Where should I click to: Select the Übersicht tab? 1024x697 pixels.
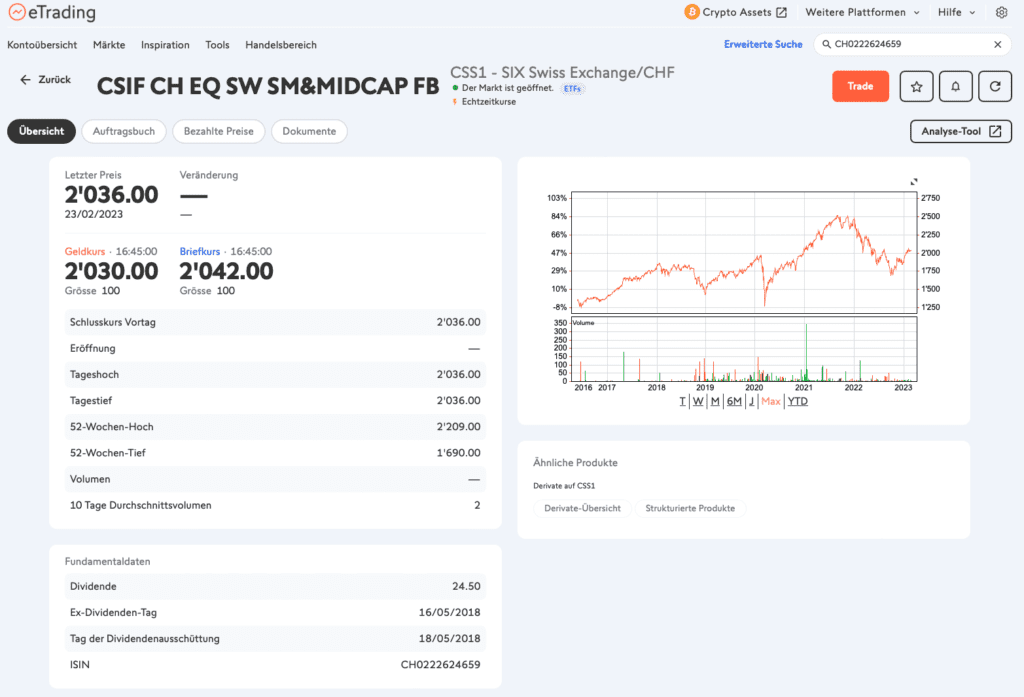coord(41,131)
